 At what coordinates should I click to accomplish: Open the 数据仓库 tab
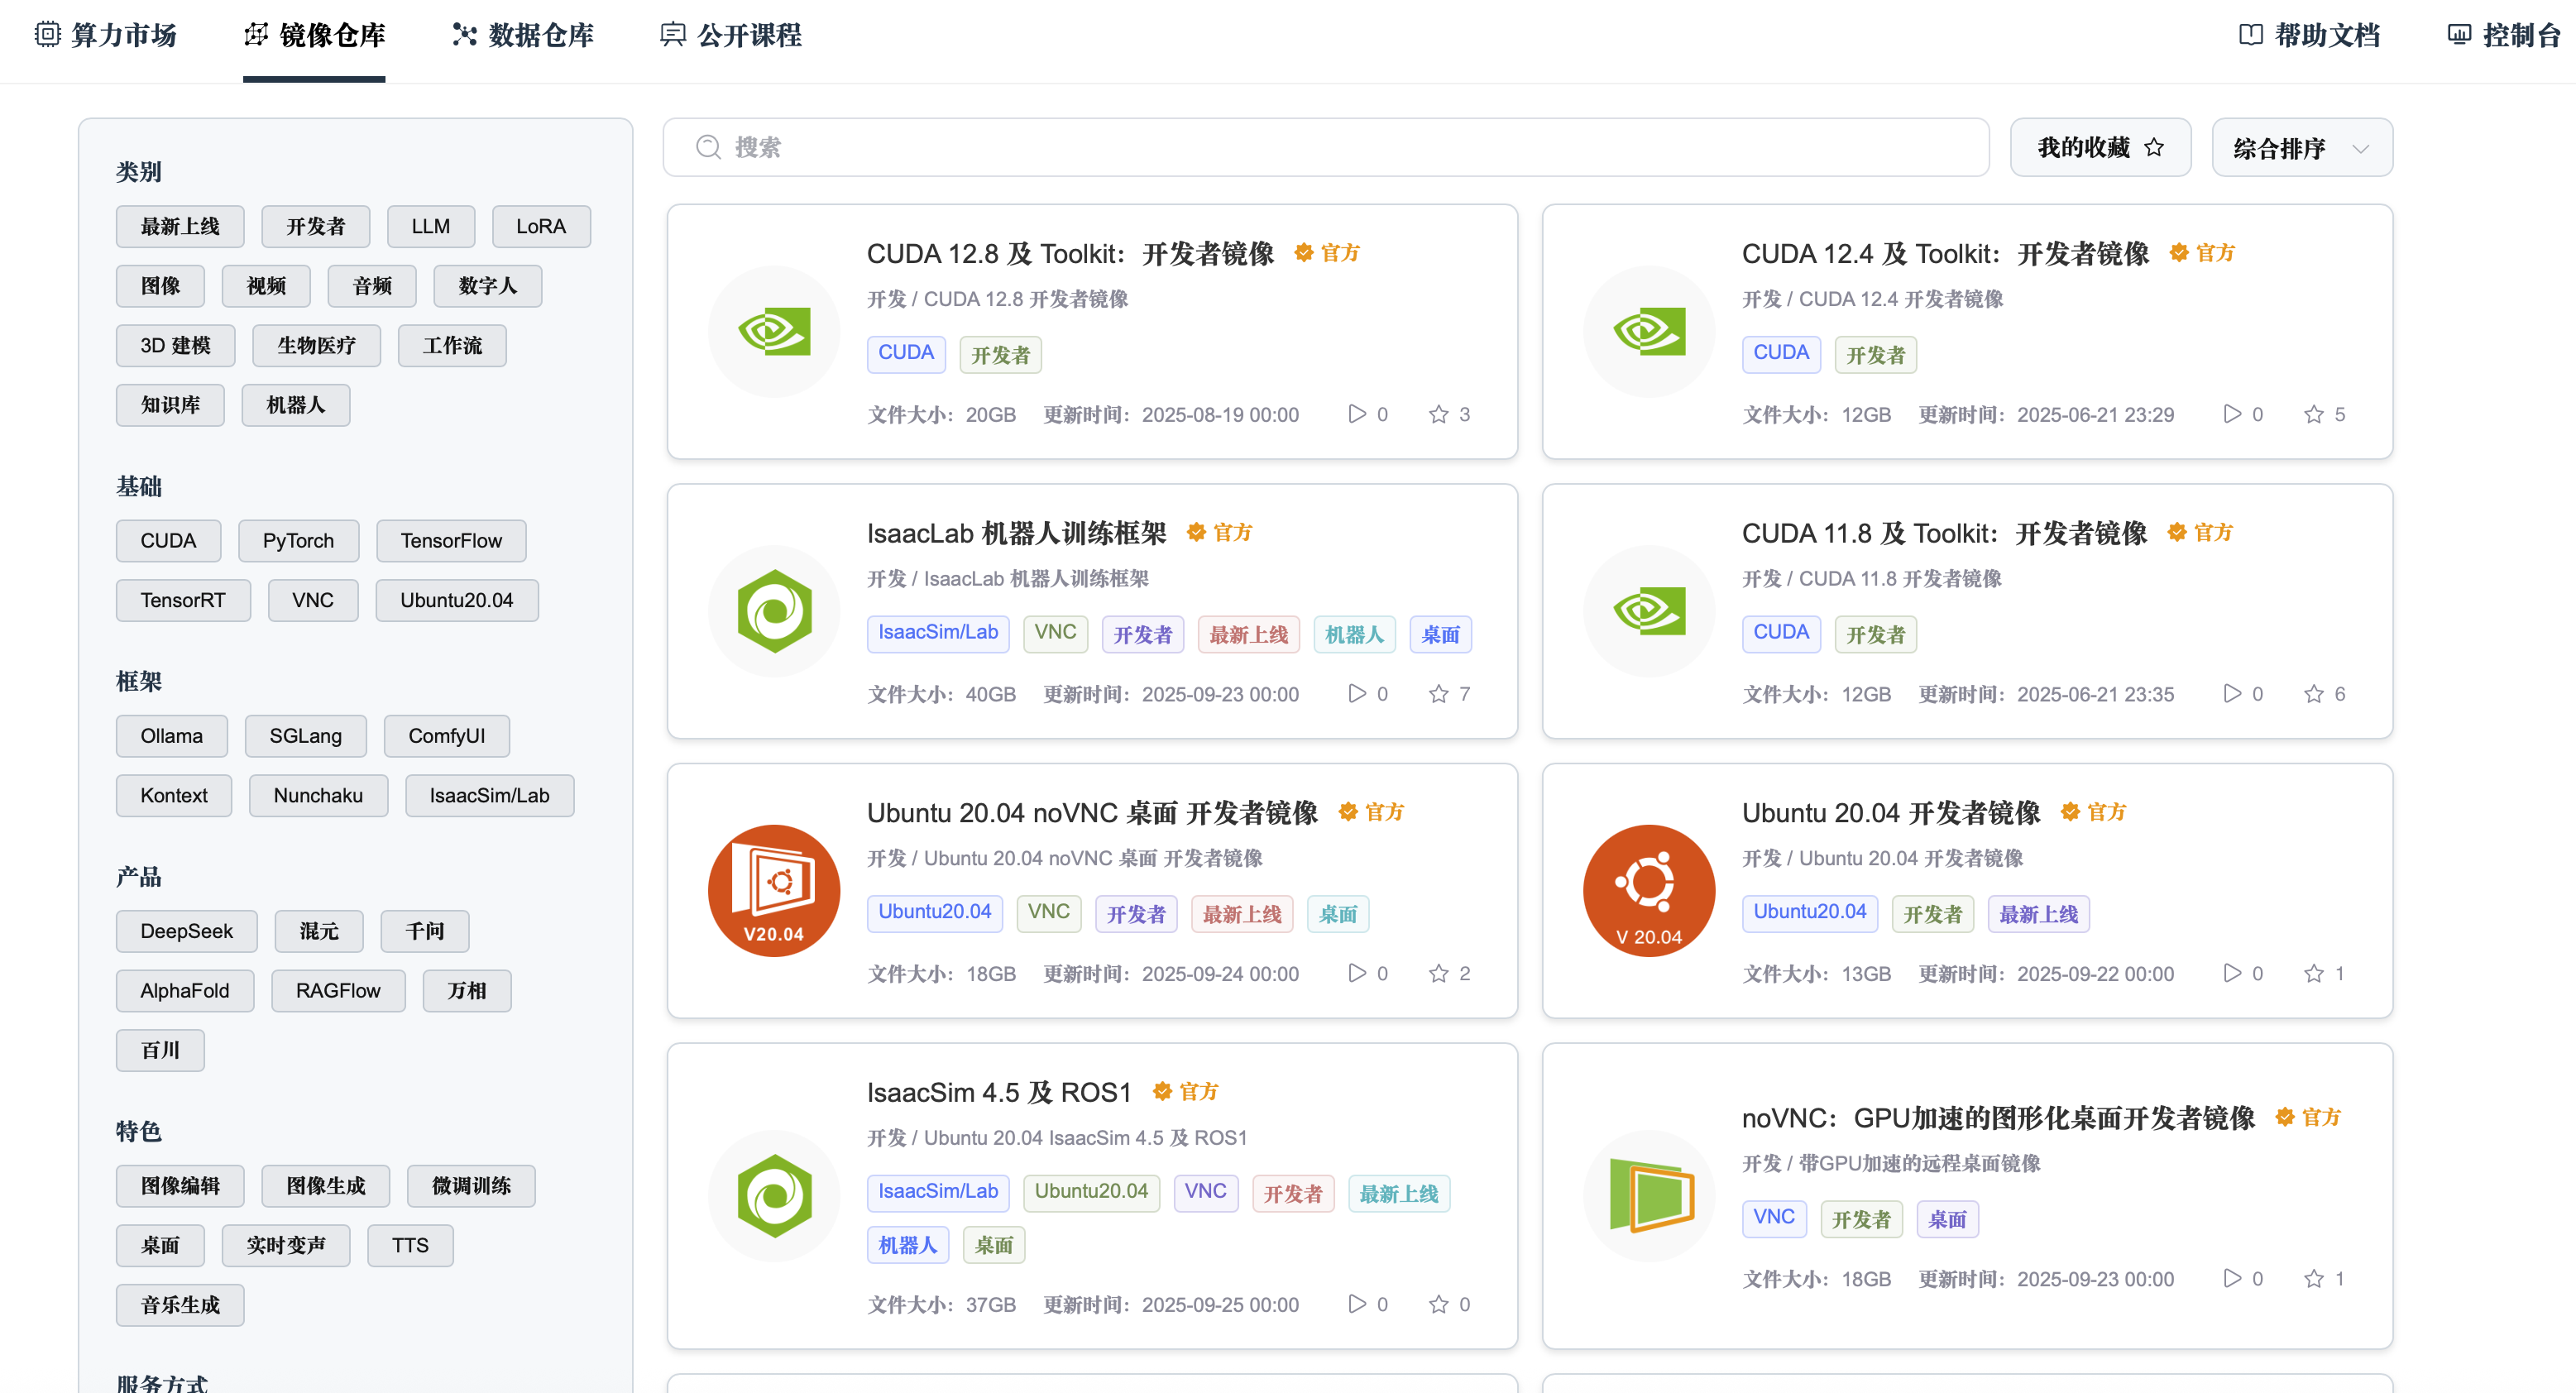point(522,35)
